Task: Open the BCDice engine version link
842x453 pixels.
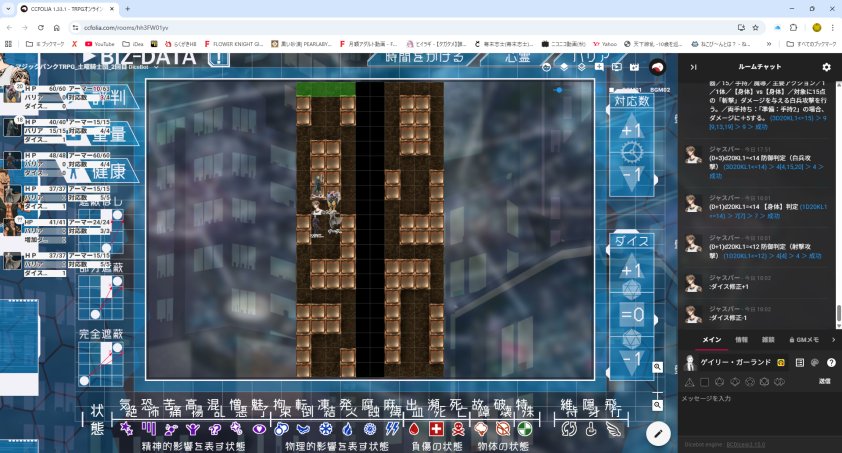Action: coord(745,444)
